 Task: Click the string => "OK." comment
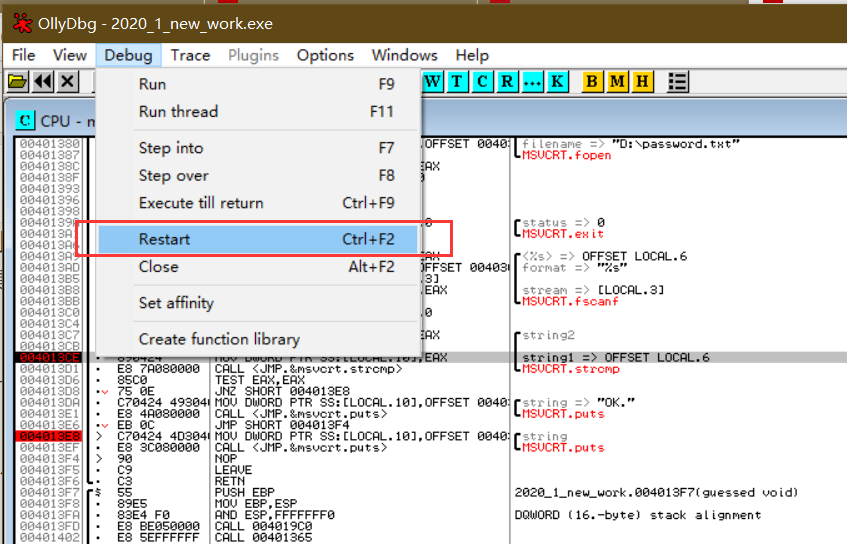(578, 402)
